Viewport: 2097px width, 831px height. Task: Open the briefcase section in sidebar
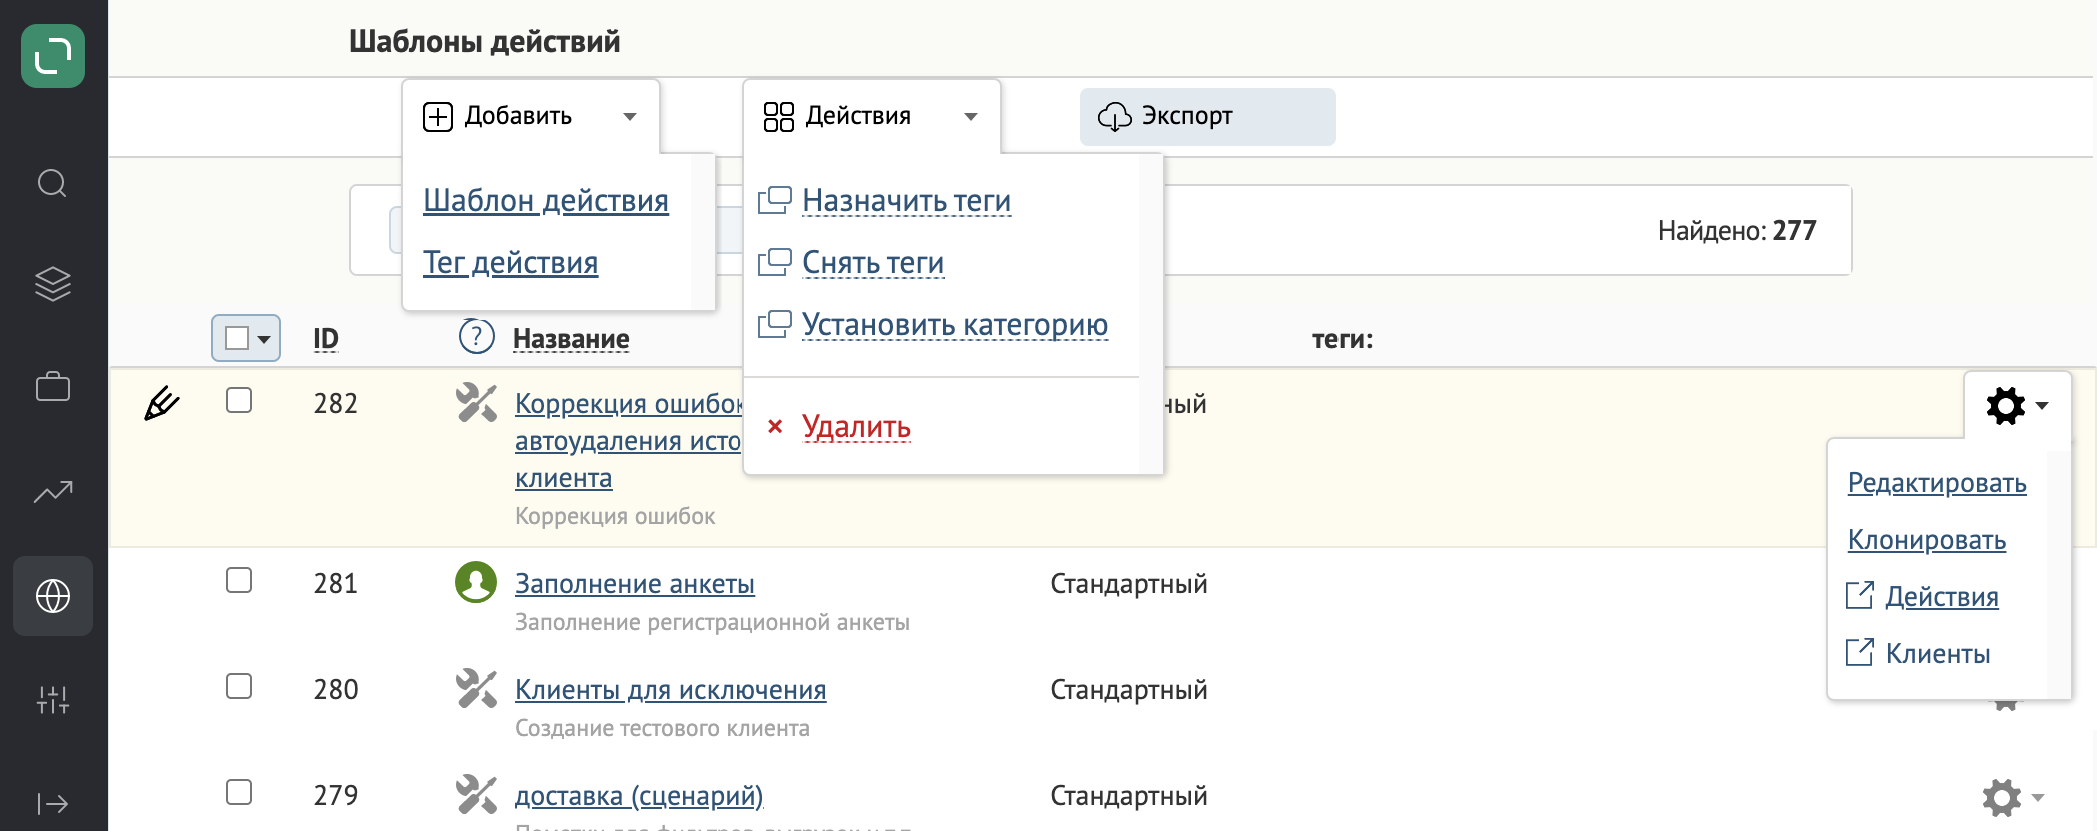coord(53,387)
